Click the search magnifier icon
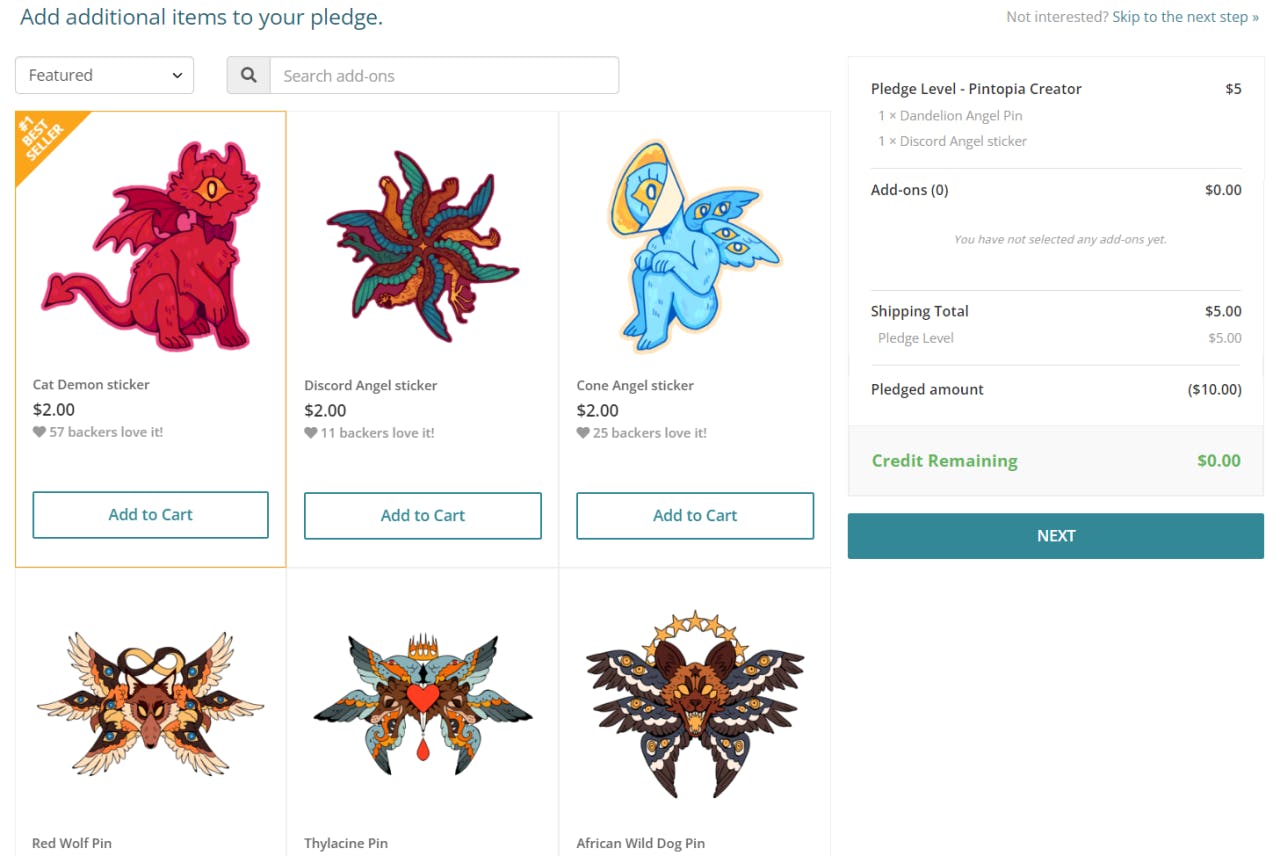 [x=249, y=76]
